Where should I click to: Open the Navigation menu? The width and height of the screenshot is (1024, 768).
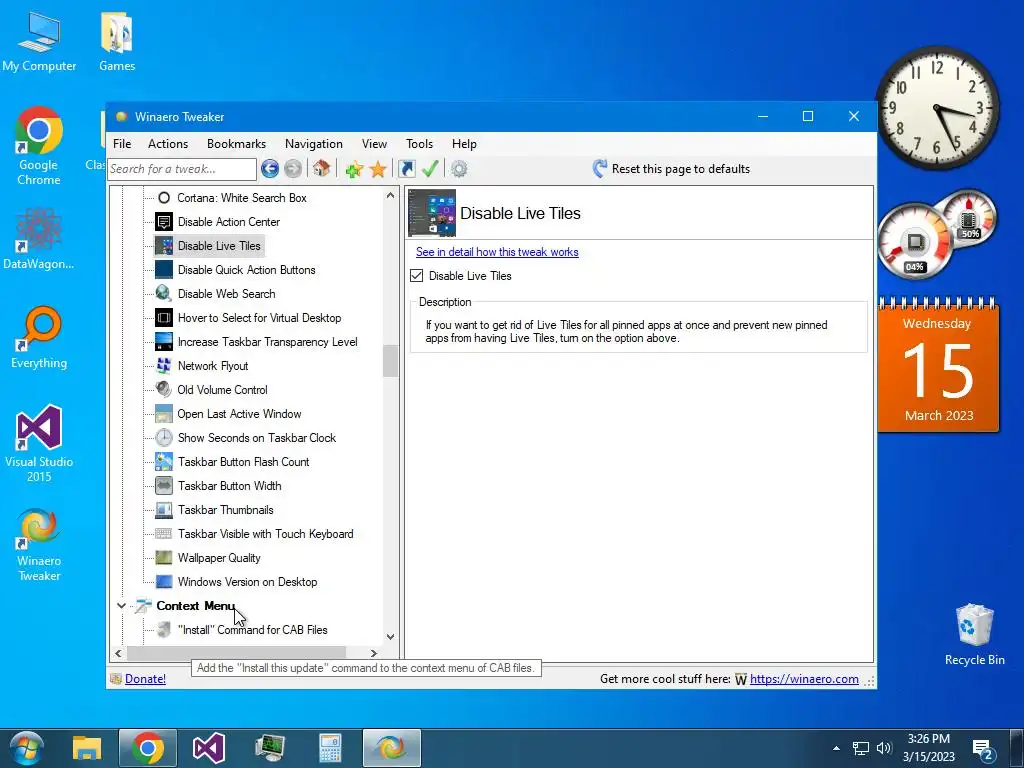[313, 144]
